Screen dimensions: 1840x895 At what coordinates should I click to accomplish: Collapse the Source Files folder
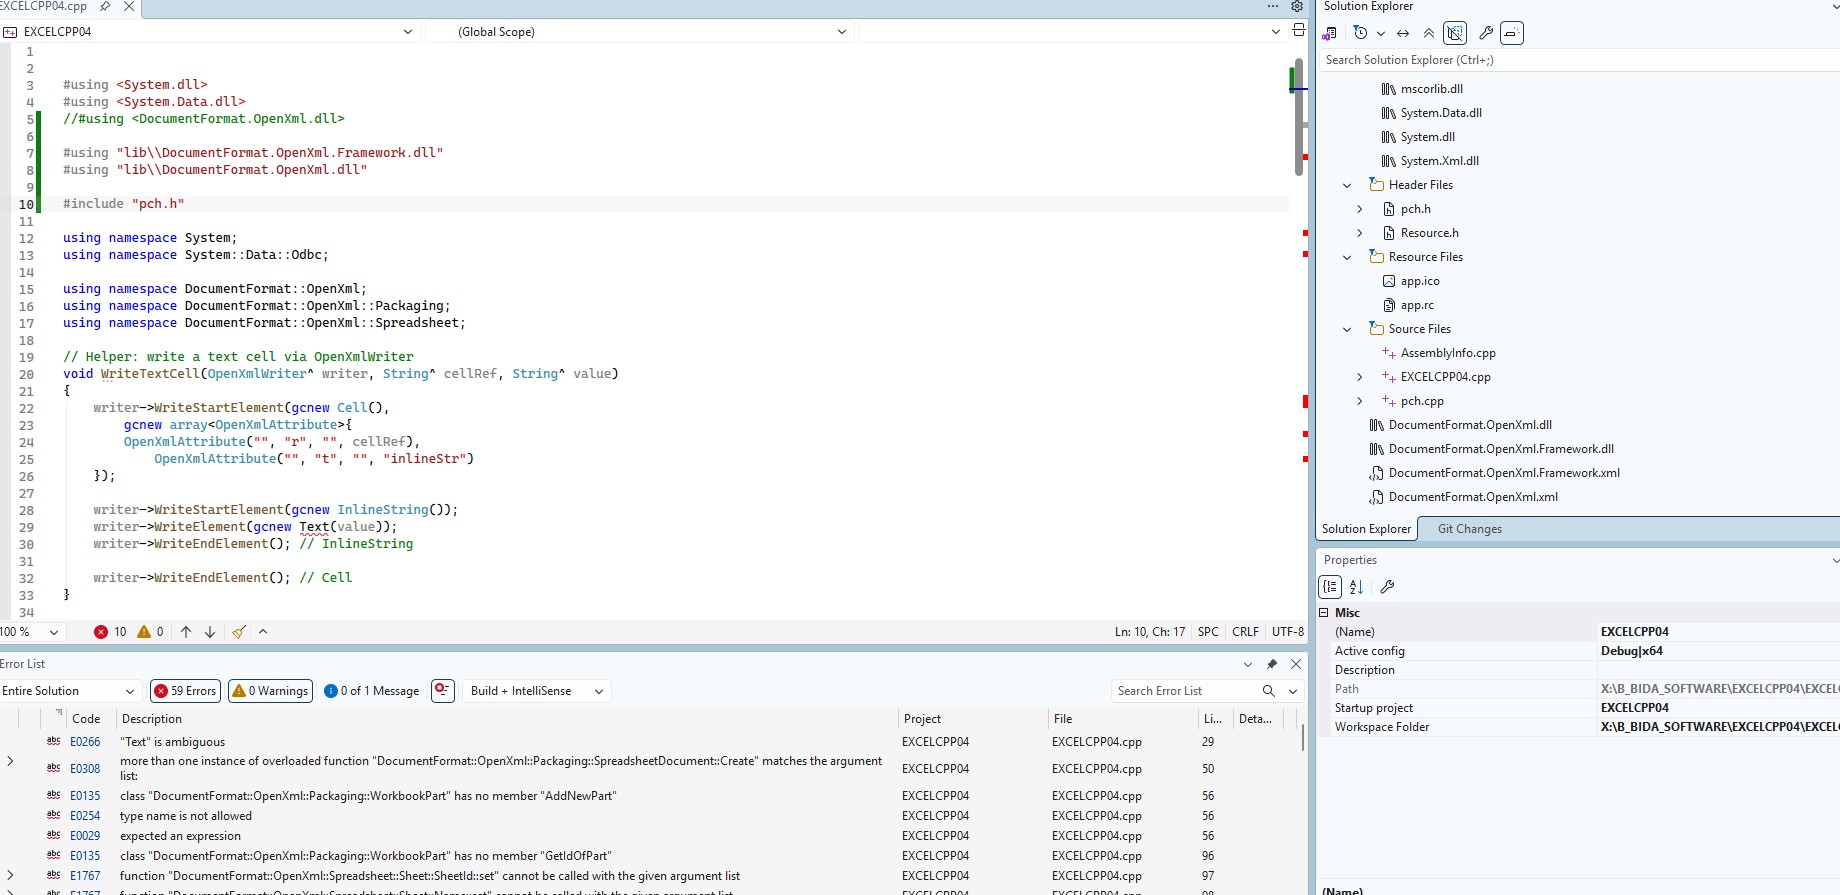click(x=1347, y=329)
